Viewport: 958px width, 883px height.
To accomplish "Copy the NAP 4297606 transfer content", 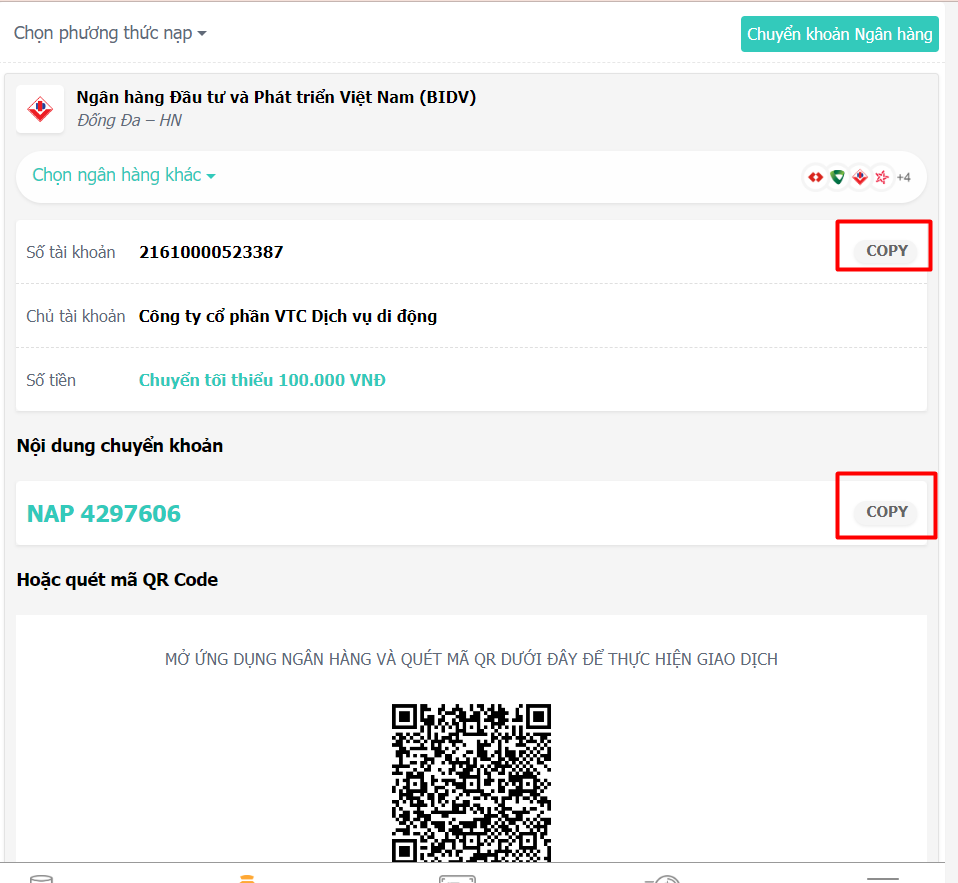I will coord(887,511).
